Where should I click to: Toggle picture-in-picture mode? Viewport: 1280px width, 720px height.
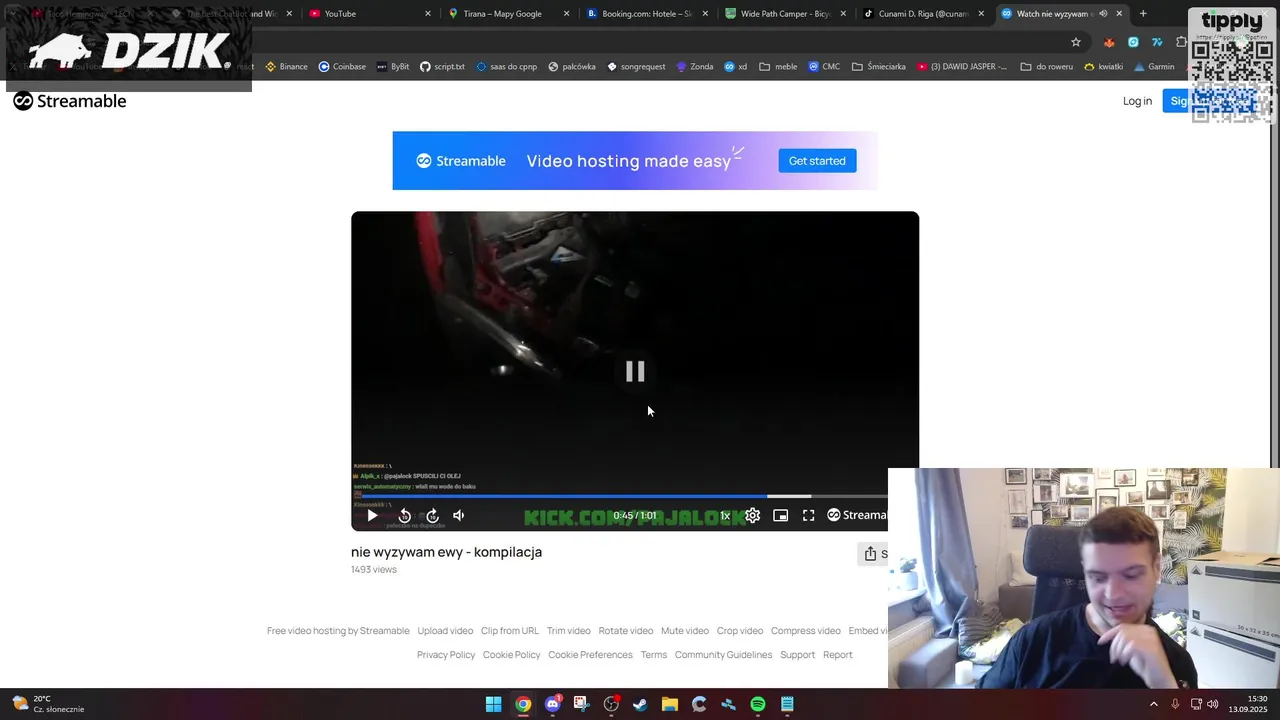781,516
